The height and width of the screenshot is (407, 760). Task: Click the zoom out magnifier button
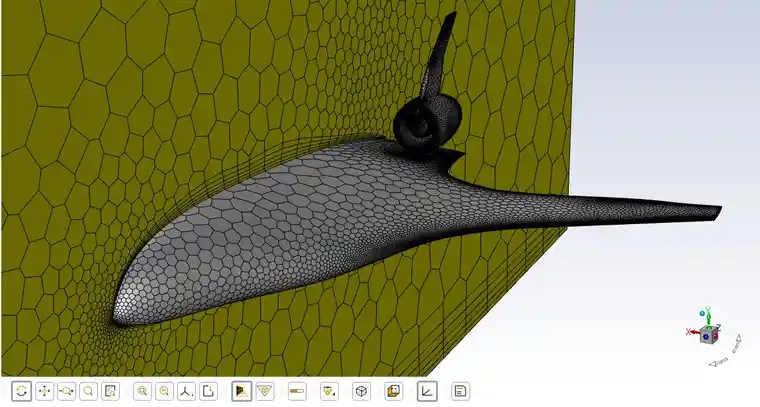164,391
